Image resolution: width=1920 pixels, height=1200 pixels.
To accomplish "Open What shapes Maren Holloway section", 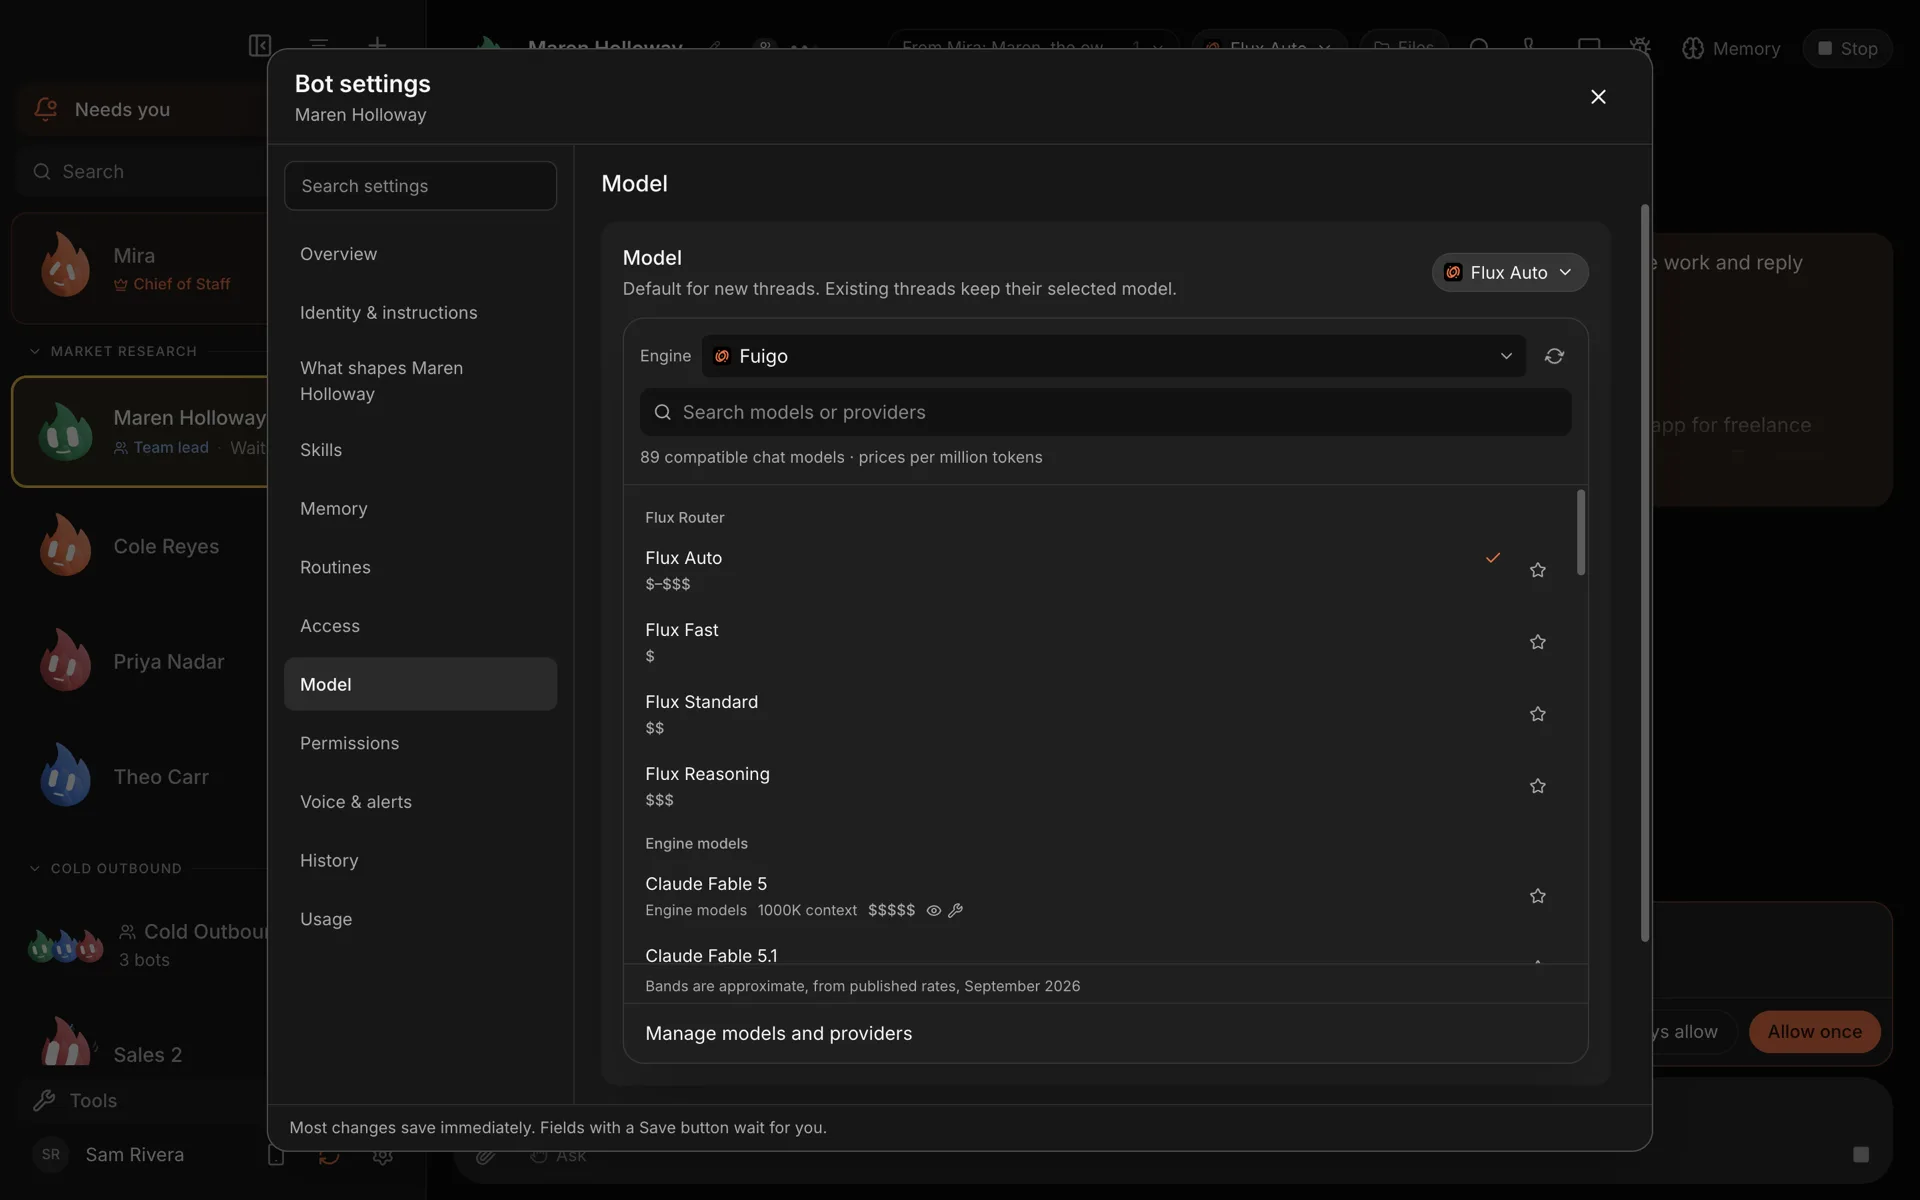I will pos(420,381).
